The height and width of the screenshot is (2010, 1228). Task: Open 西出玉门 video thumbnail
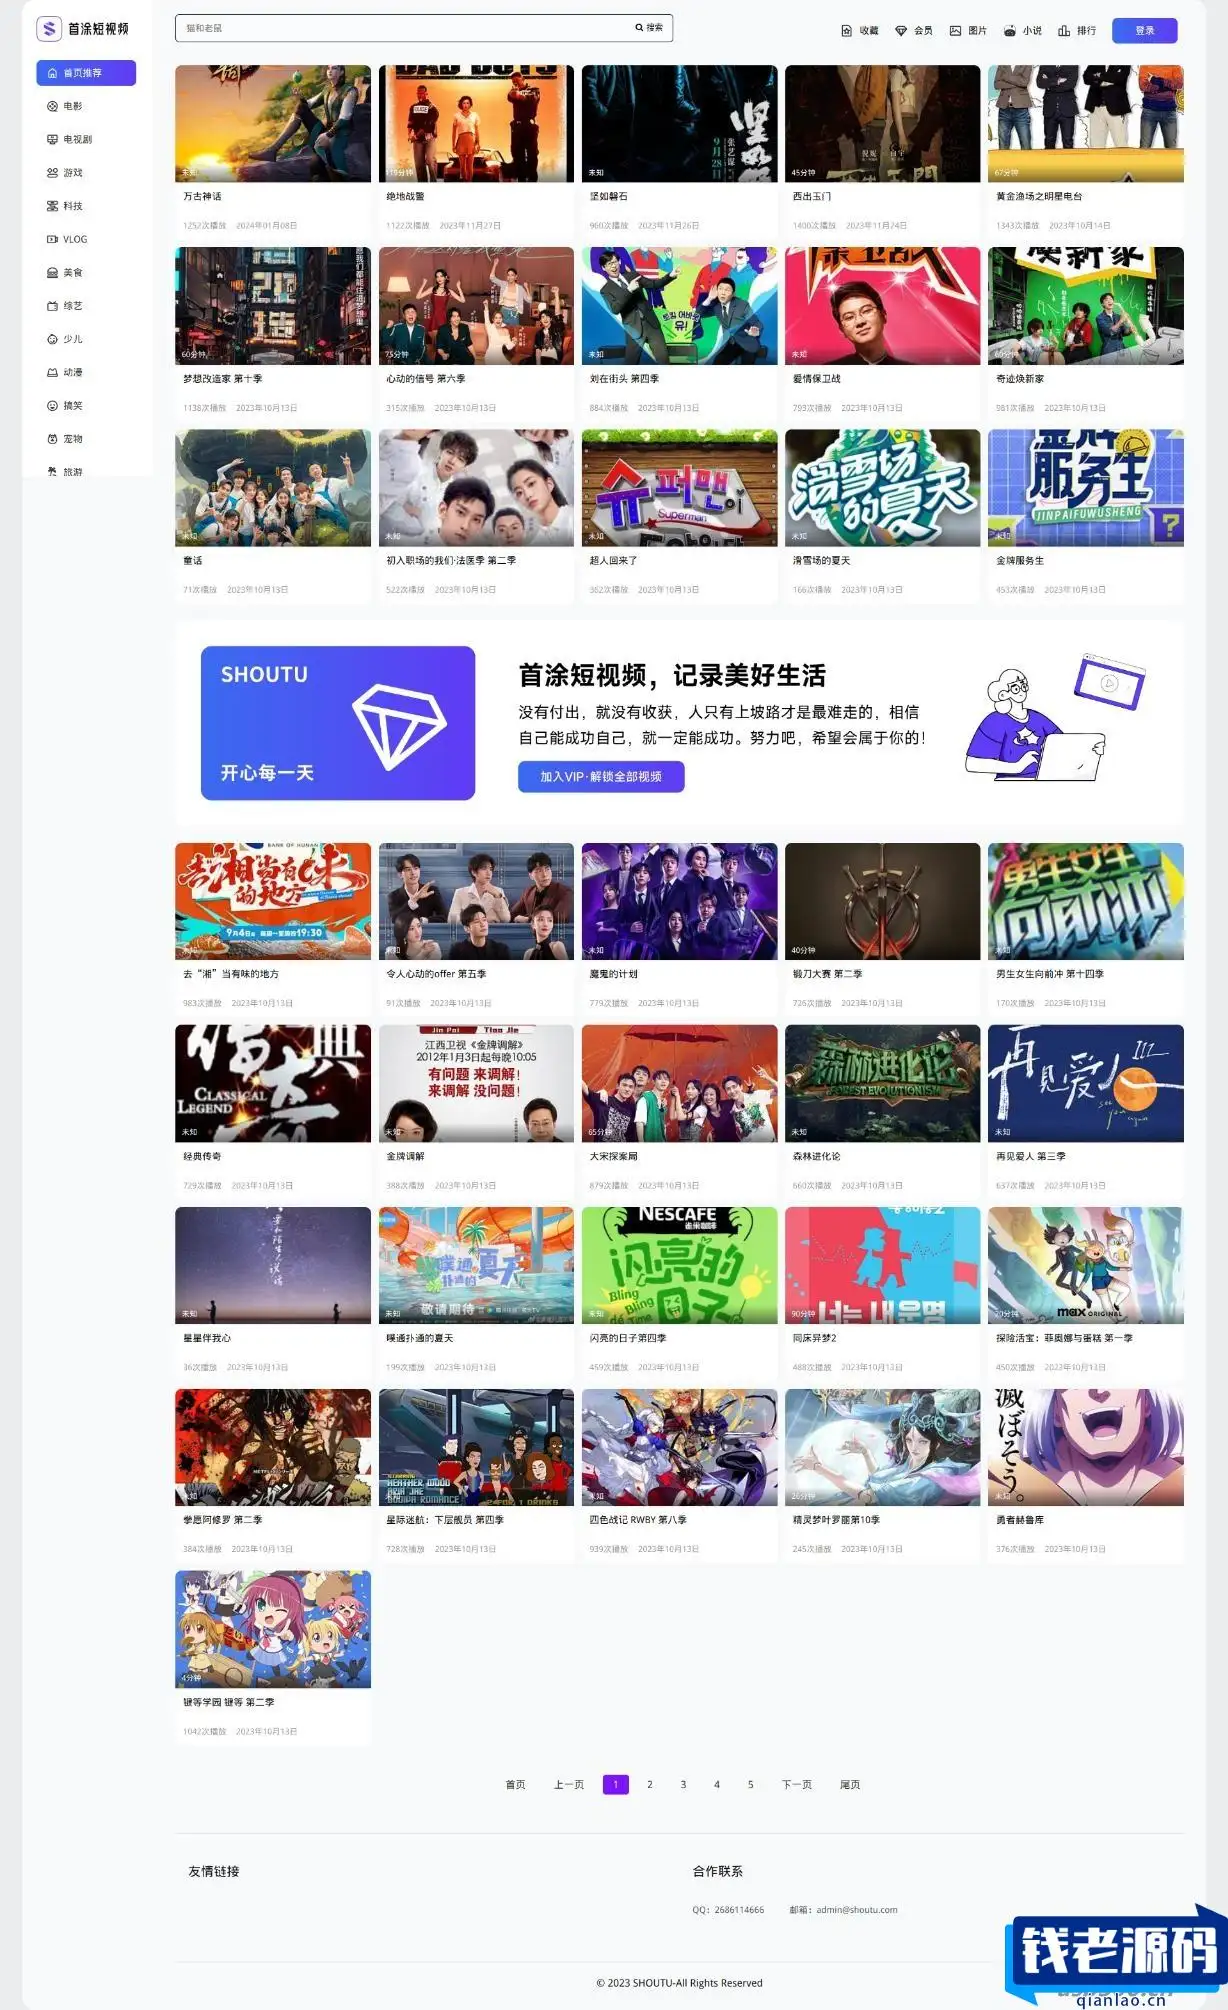click(x=883, y=124)
